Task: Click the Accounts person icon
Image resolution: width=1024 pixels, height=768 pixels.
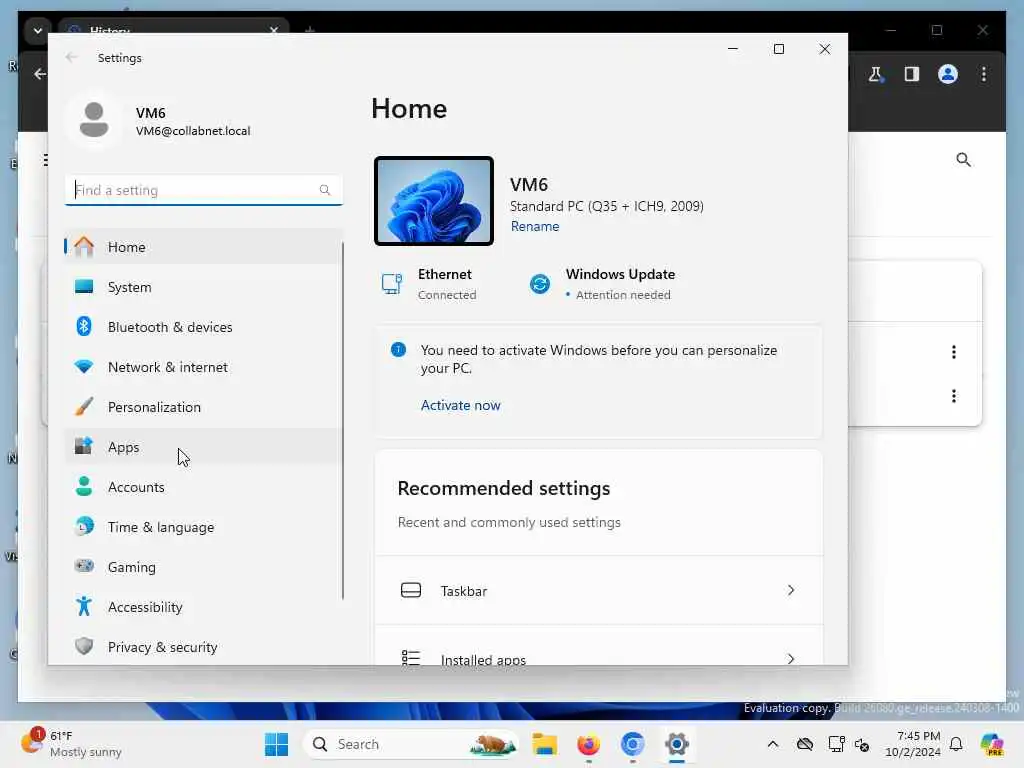Action: (84, 486)
